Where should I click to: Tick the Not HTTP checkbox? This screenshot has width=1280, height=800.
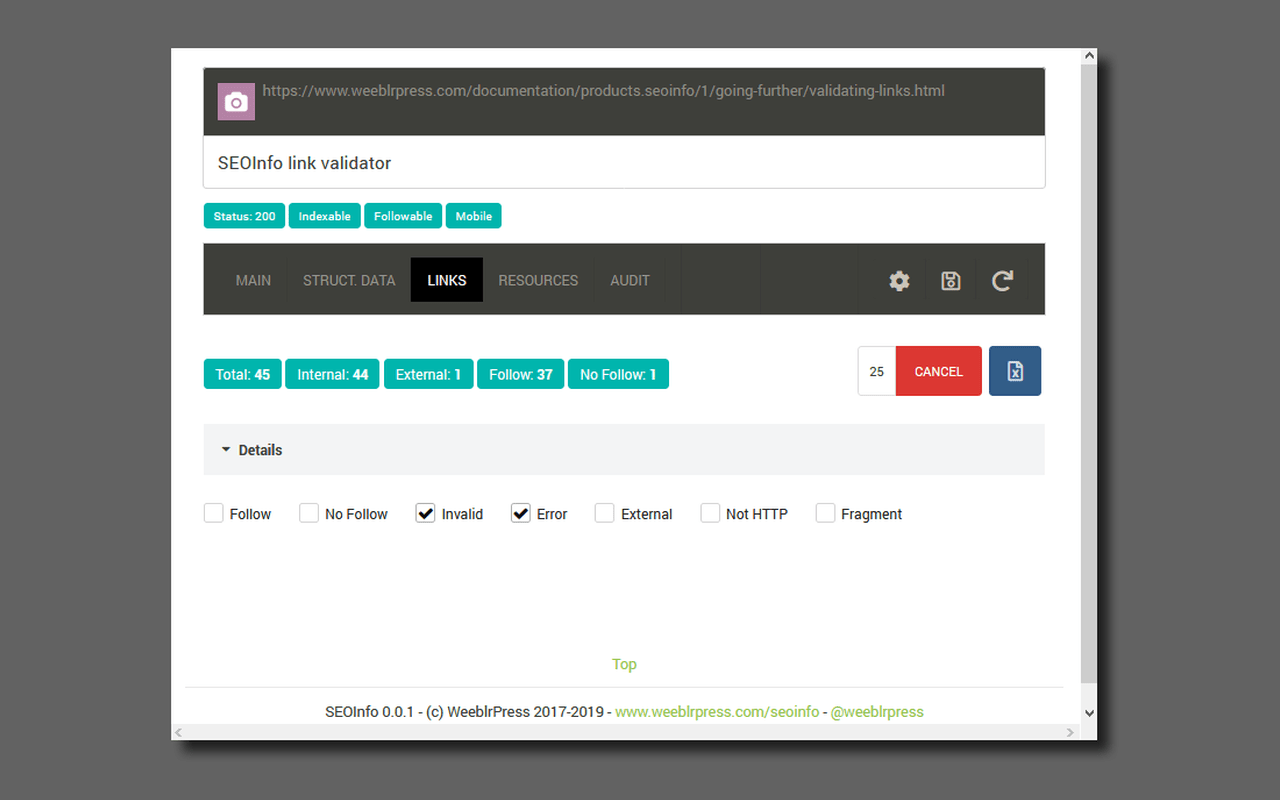710,513
